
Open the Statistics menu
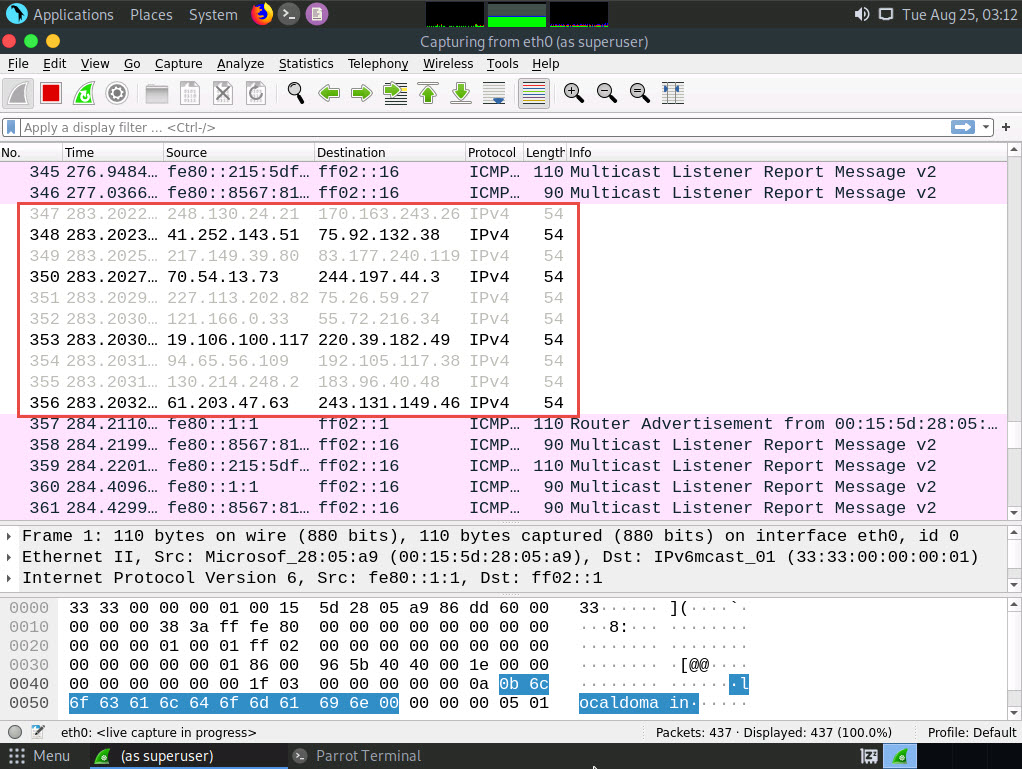pyautogui.click(x=306, y=64)
